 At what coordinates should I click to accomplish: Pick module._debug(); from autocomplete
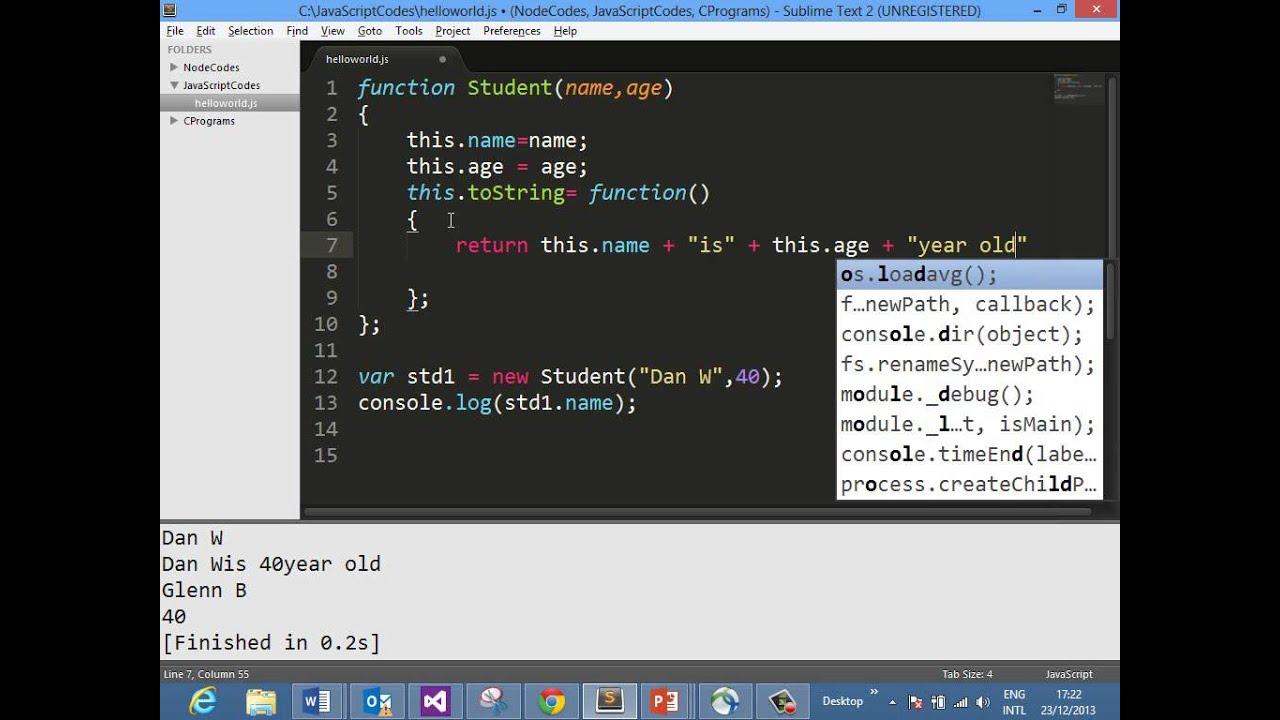(970, 394)
